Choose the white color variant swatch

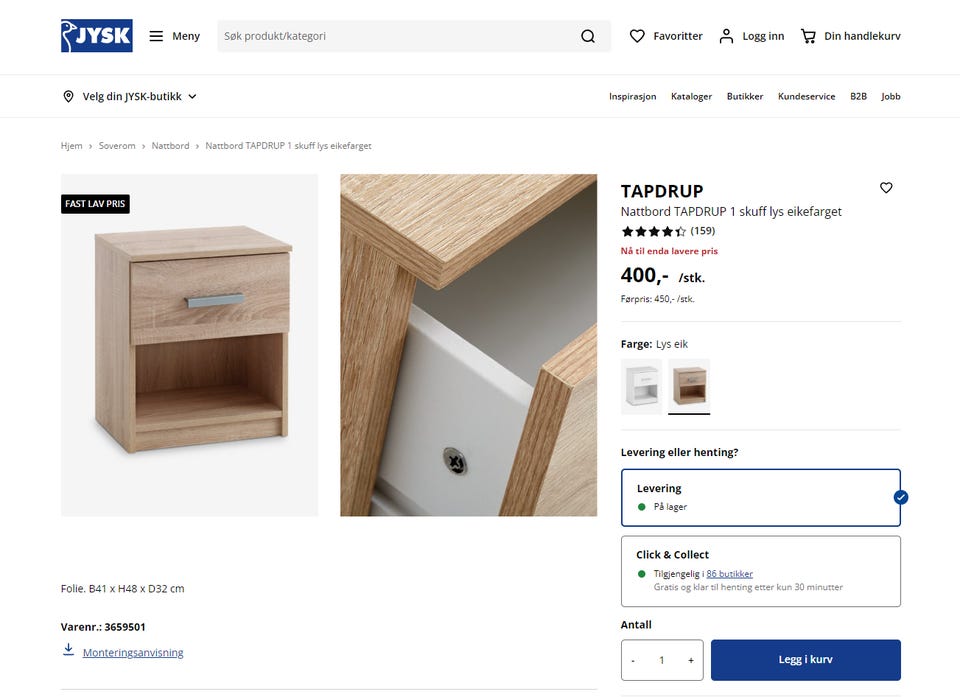pos(641,386)
